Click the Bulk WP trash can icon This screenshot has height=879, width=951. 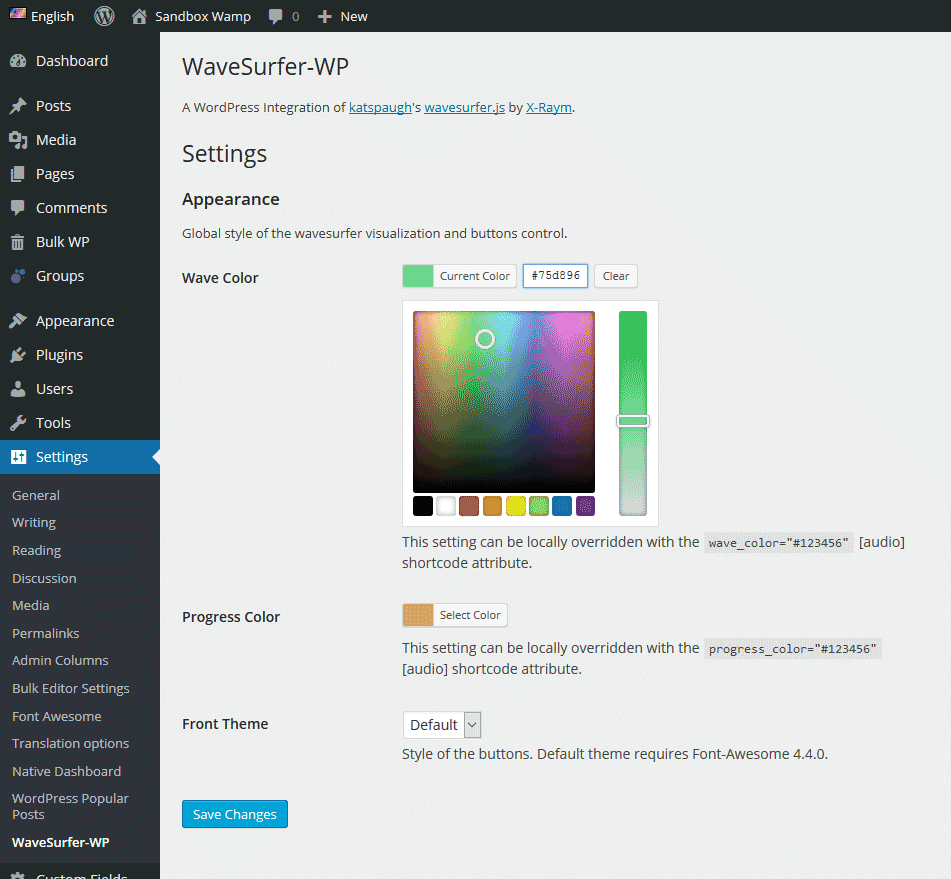point(18,242)
